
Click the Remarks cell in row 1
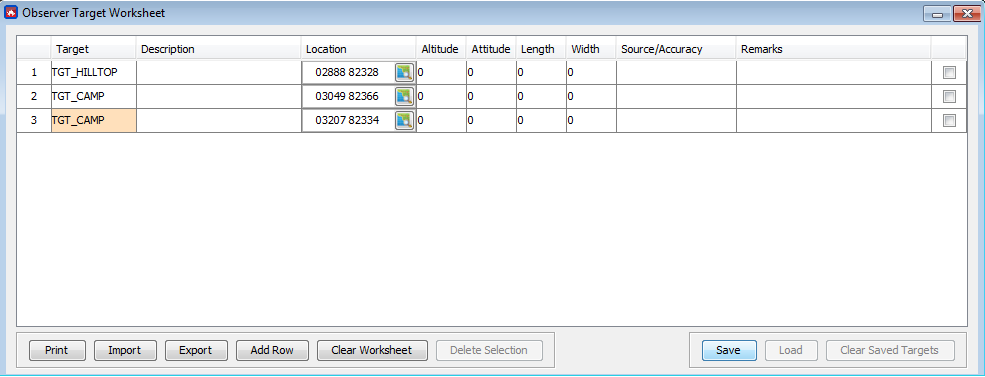pyautogui.click(x=834, y=73)
